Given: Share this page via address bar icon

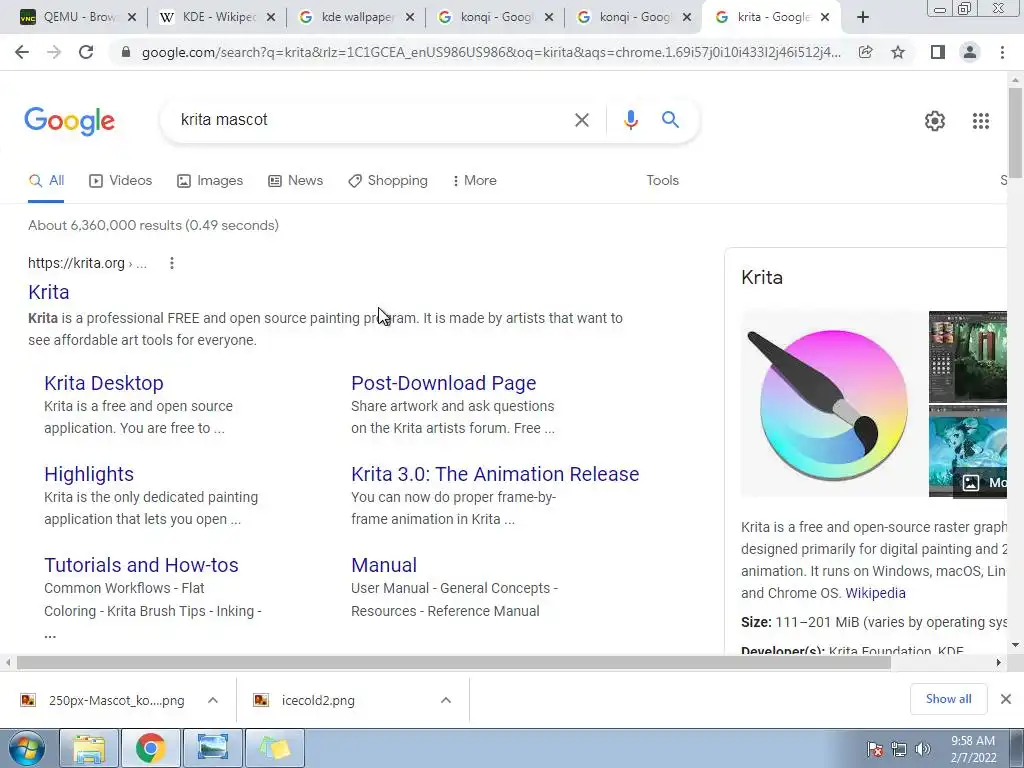Looking at the screenshot, I should click(865, 52).
